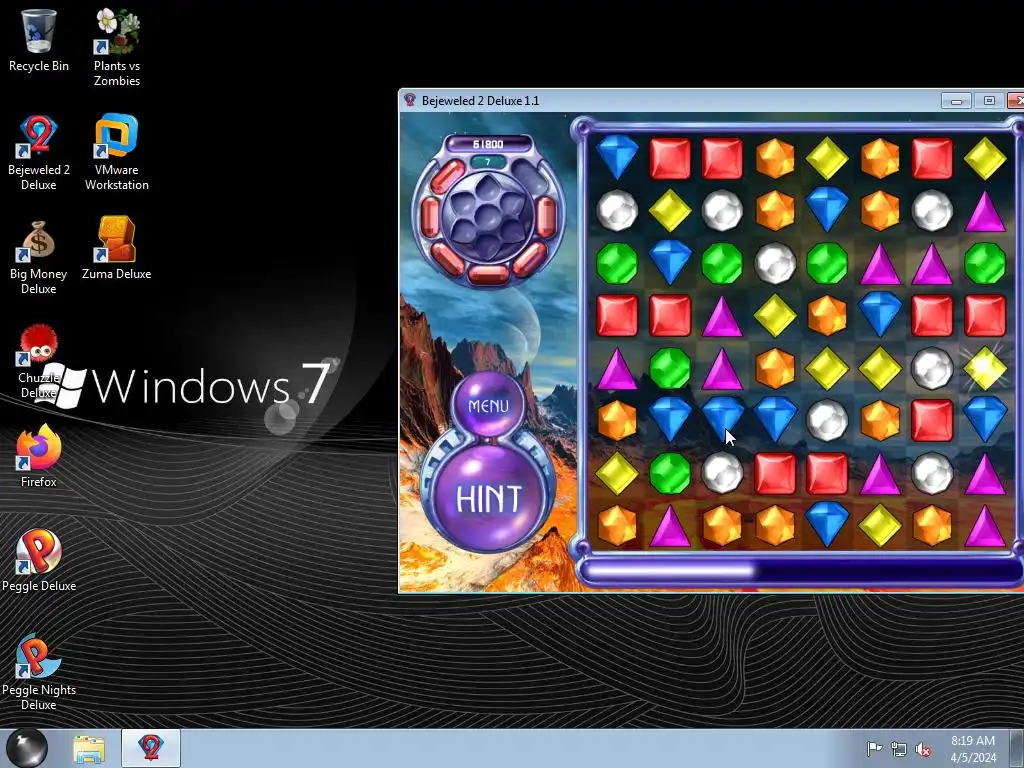The height and width of the screenshot is (768, 1024).
Task: Select the sparkling yellow hint gem
Action: click(x=985, y=368)
